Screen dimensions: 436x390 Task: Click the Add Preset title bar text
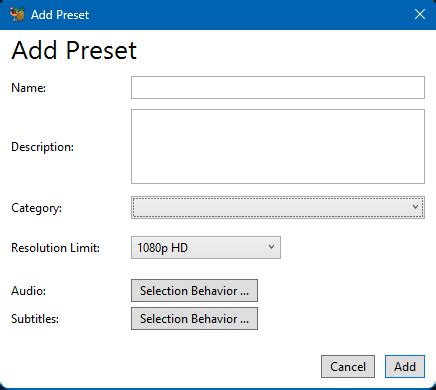[x=60, y=15]
